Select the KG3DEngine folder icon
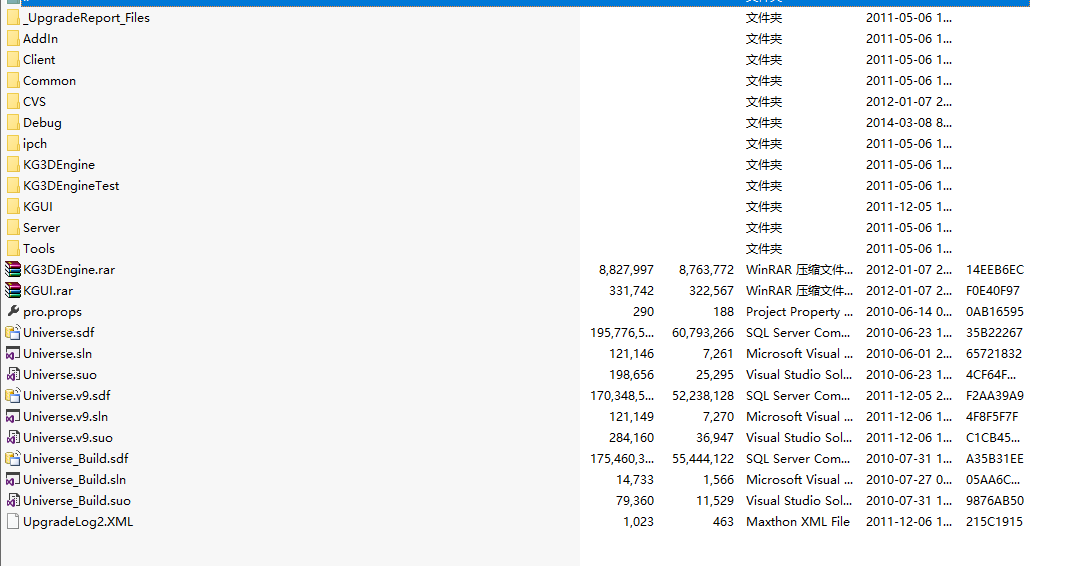Viewport: 1075px width, 566px height. [13, 165]
